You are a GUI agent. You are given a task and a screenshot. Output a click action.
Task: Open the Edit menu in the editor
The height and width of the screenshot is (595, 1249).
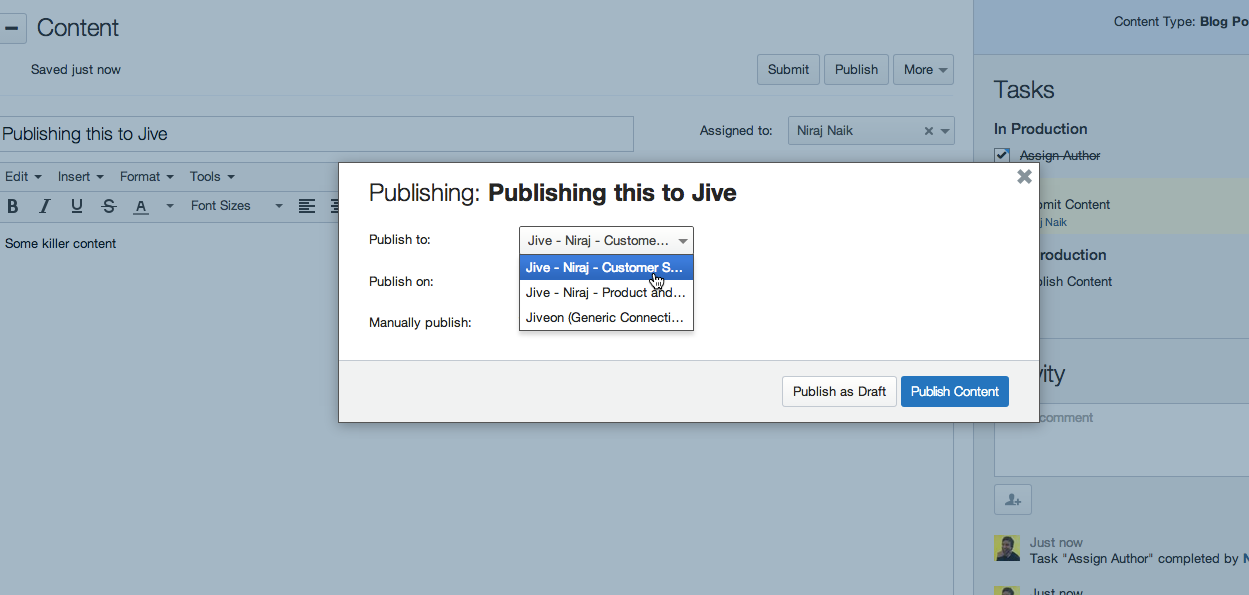[x=23, y=176]
